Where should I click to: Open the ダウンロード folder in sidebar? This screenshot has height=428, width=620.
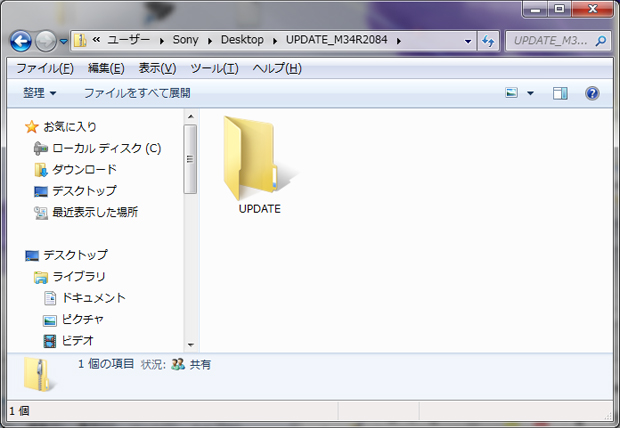coord(84,170)
